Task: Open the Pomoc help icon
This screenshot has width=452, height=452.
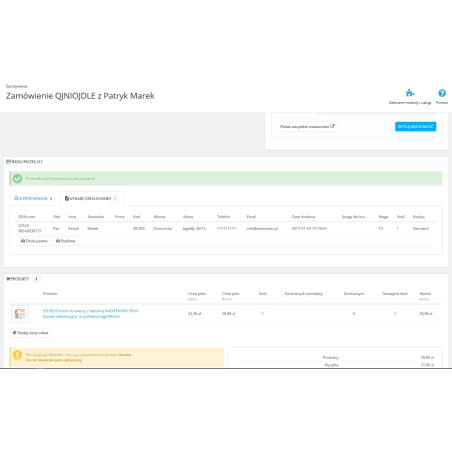Action: 442,93
